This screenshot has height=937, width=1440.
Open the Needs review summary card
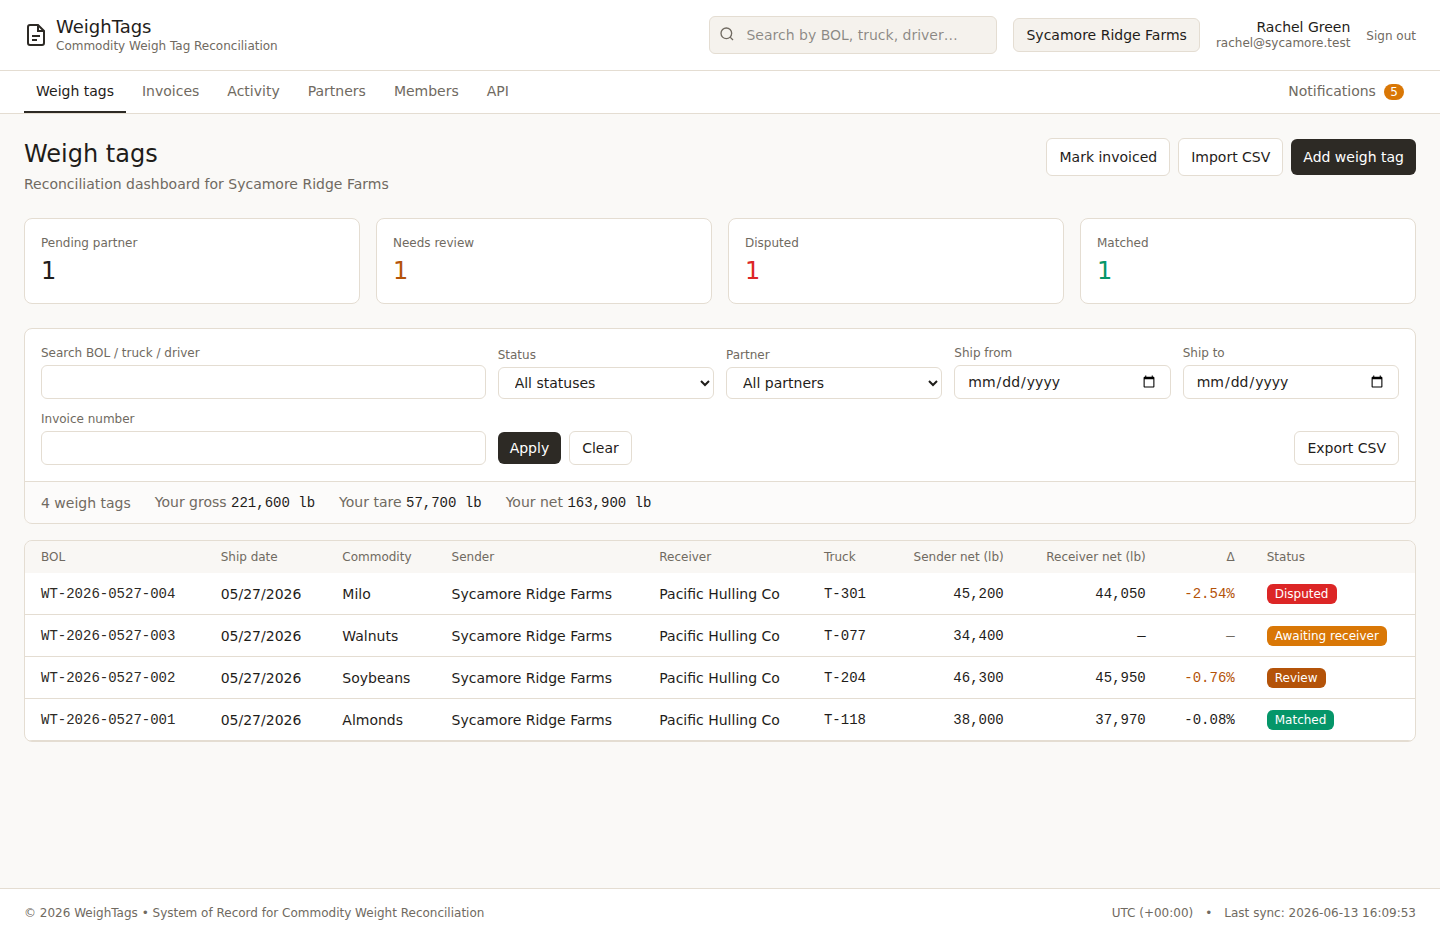point(544,261)
